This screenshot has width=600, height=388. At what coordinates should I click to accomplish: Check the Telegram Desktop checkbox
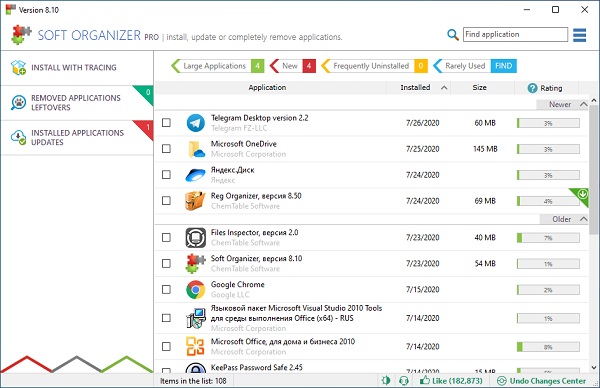166,122
